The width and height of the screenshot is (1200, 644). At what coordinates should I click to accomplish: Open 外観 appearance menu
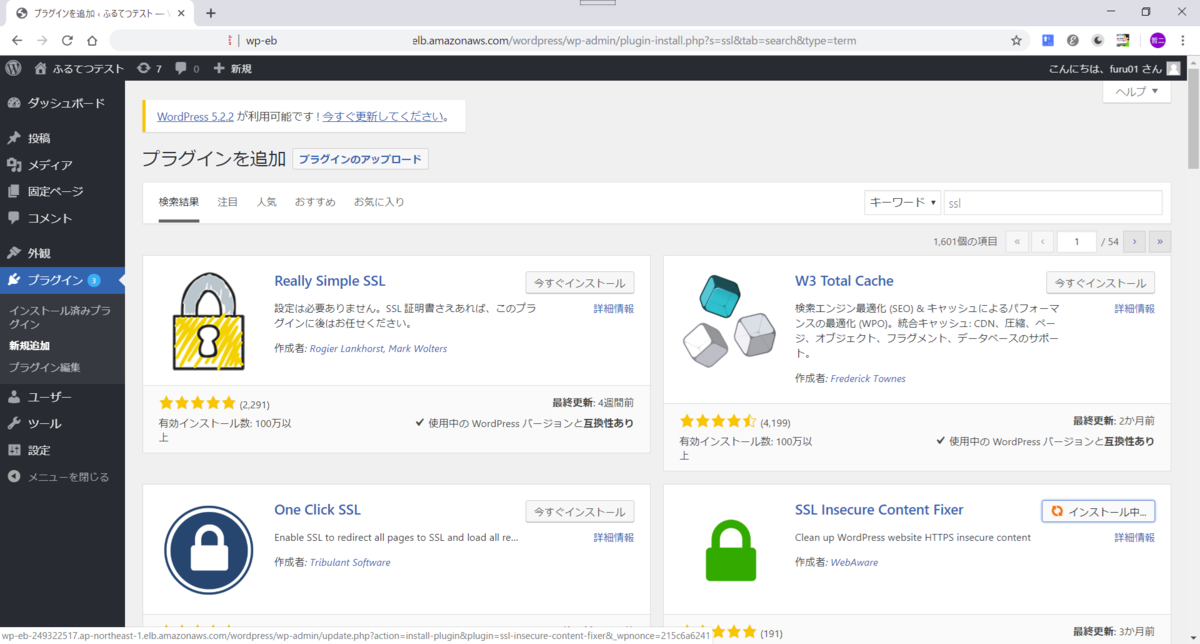pyautogui.click(x=62, y=253)
